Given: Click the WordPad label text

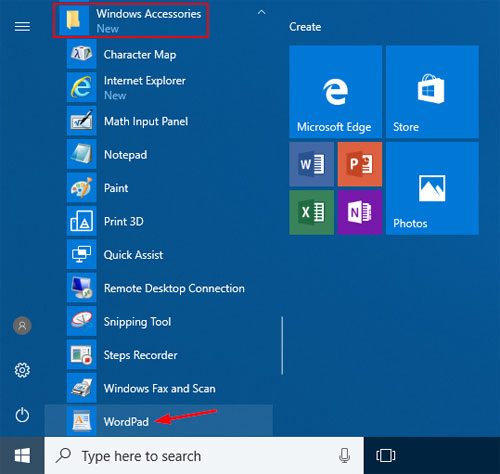Looking at the screenshot, I should (126, 422).
